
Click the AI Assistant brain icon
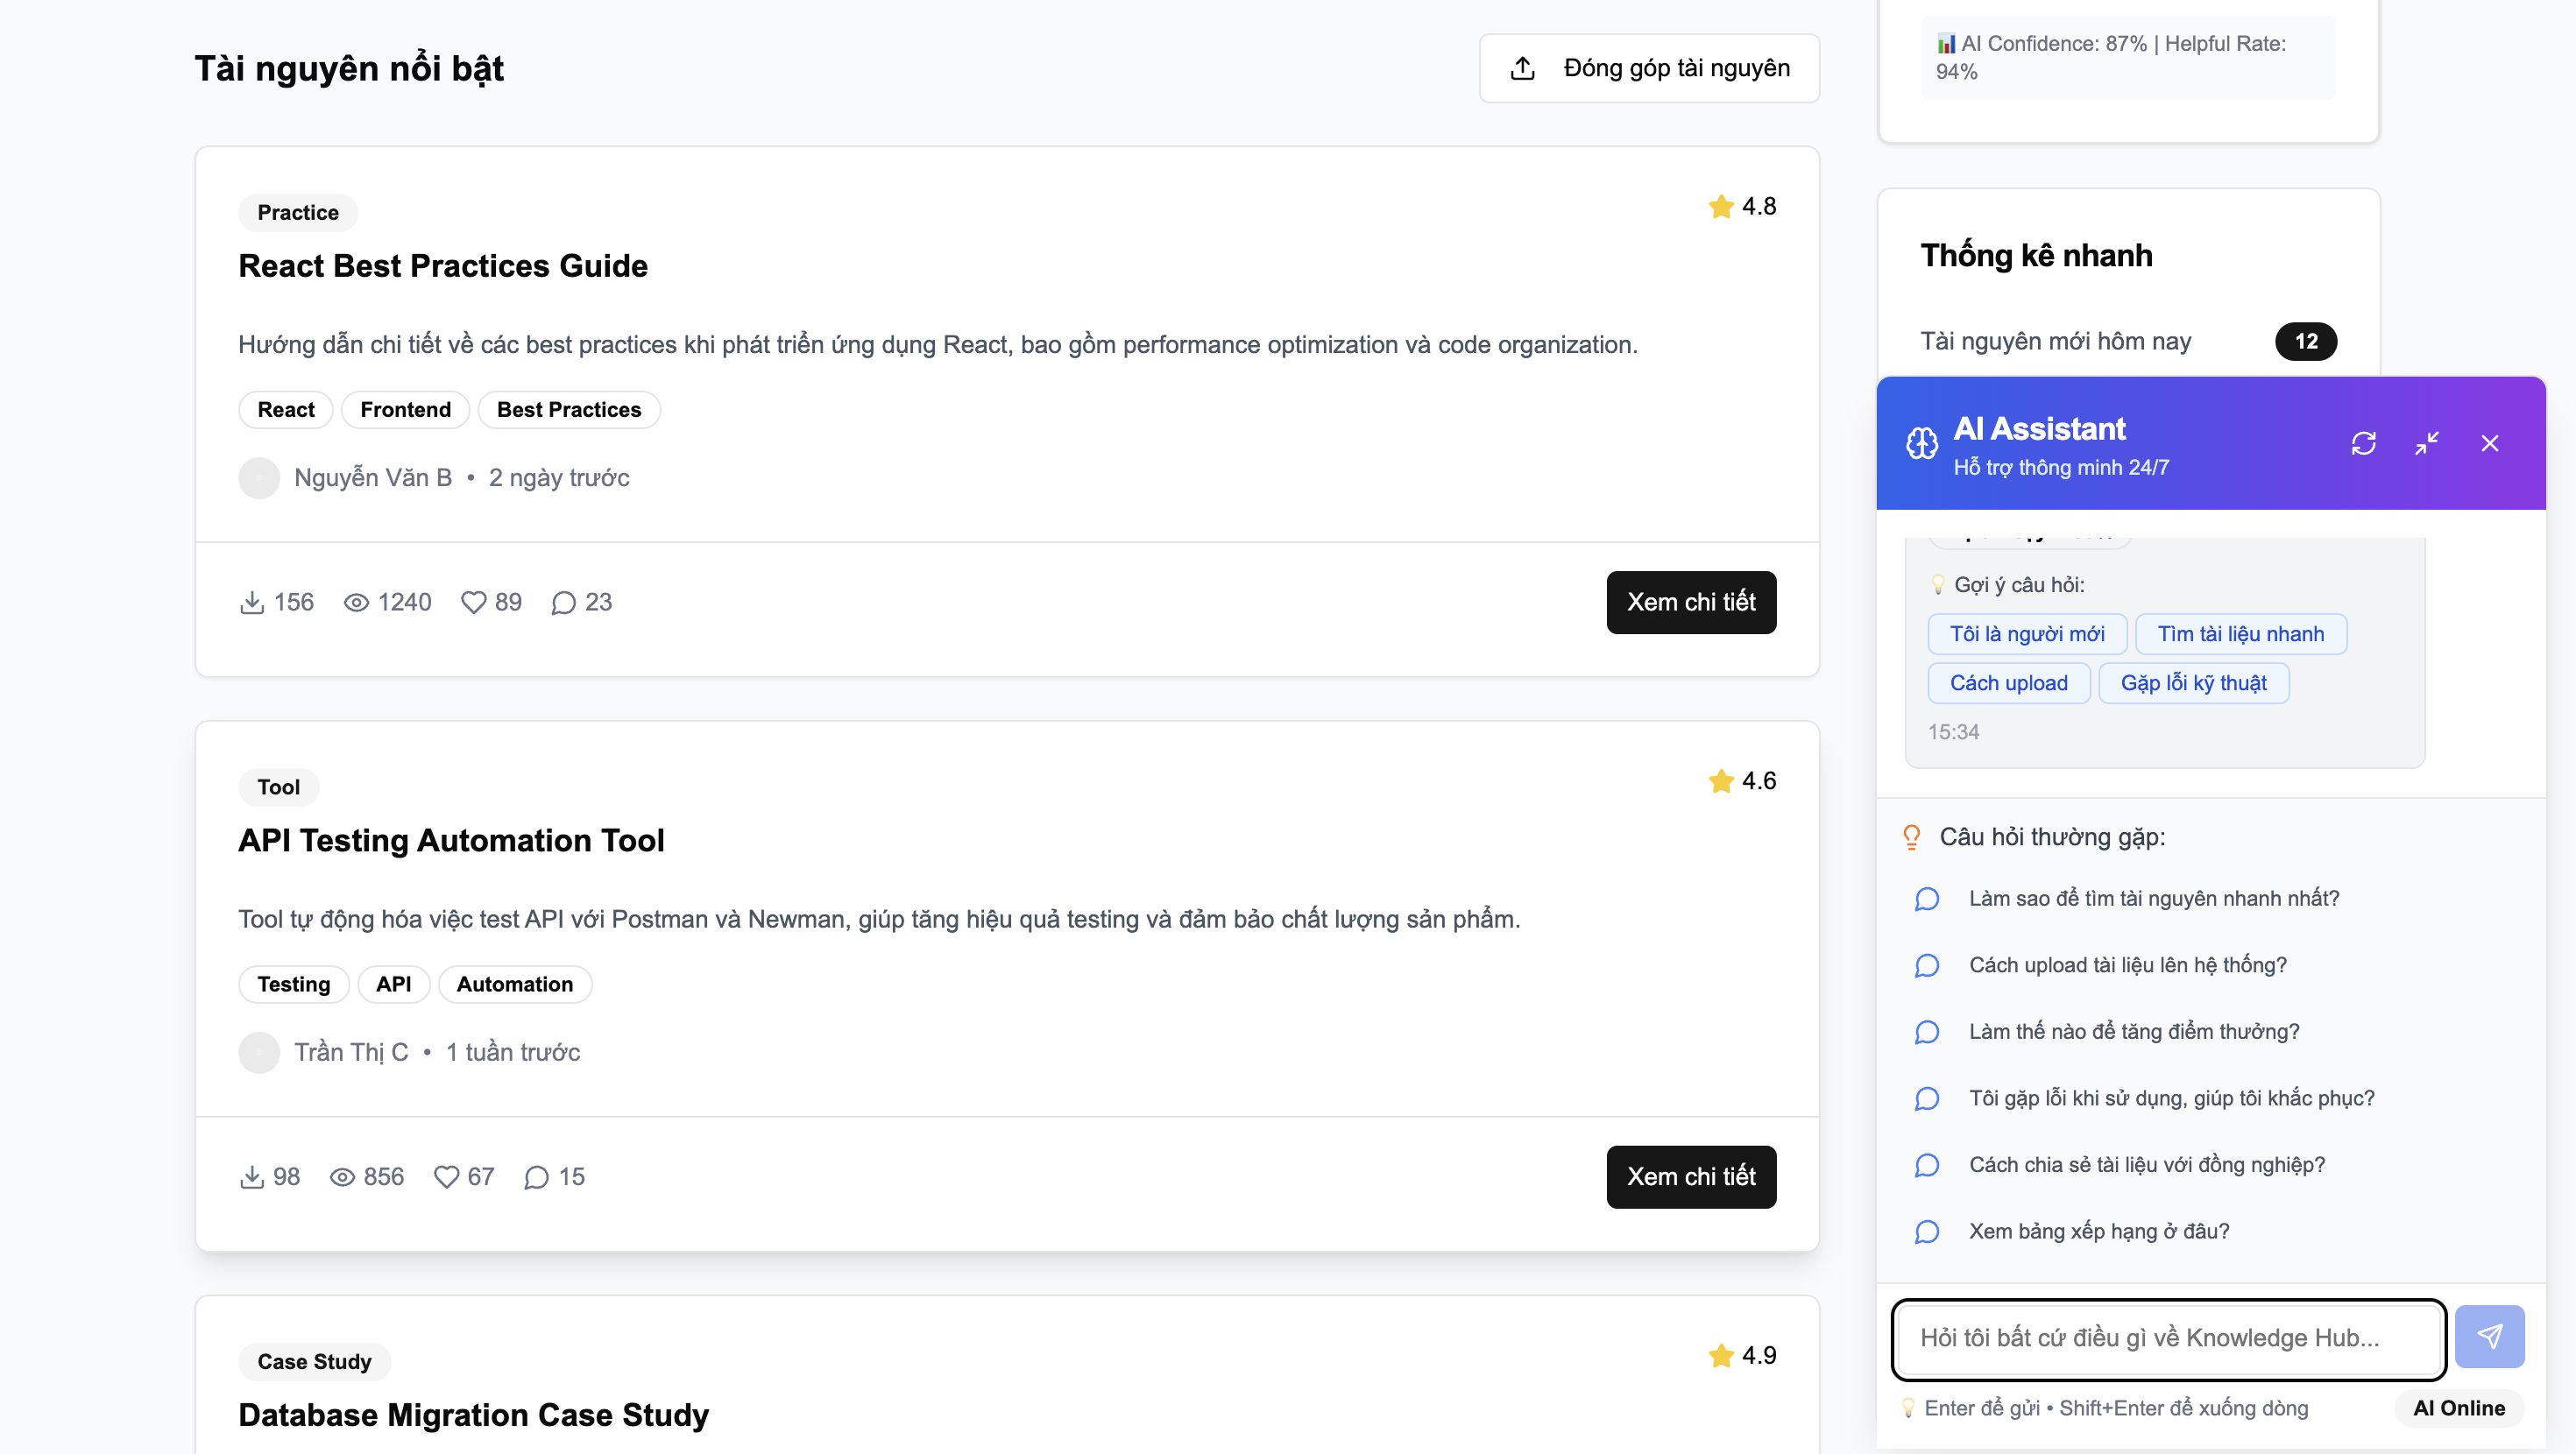(x=1921, y=443)
